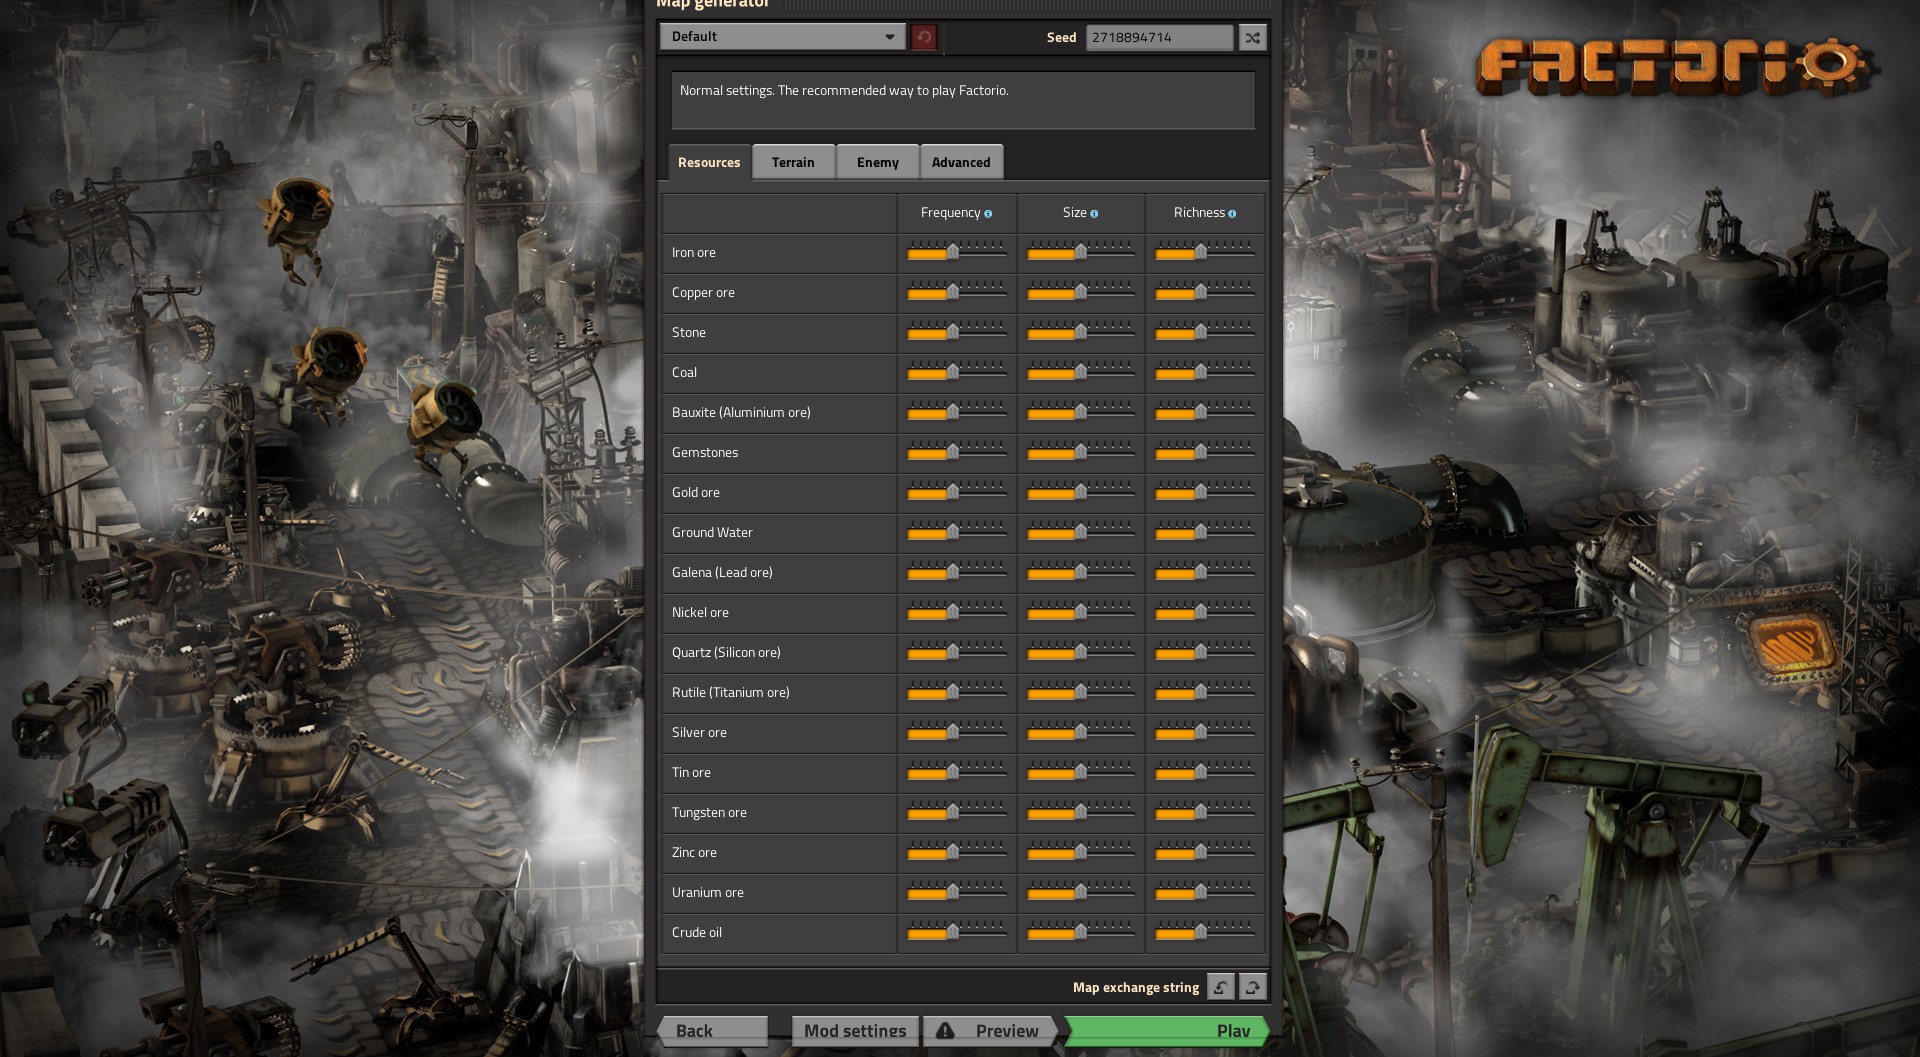The height and width of the screenshot is (1057, 1920).
Task: Adjust the Zinc ore richness slider
Action: [1205, 852]
